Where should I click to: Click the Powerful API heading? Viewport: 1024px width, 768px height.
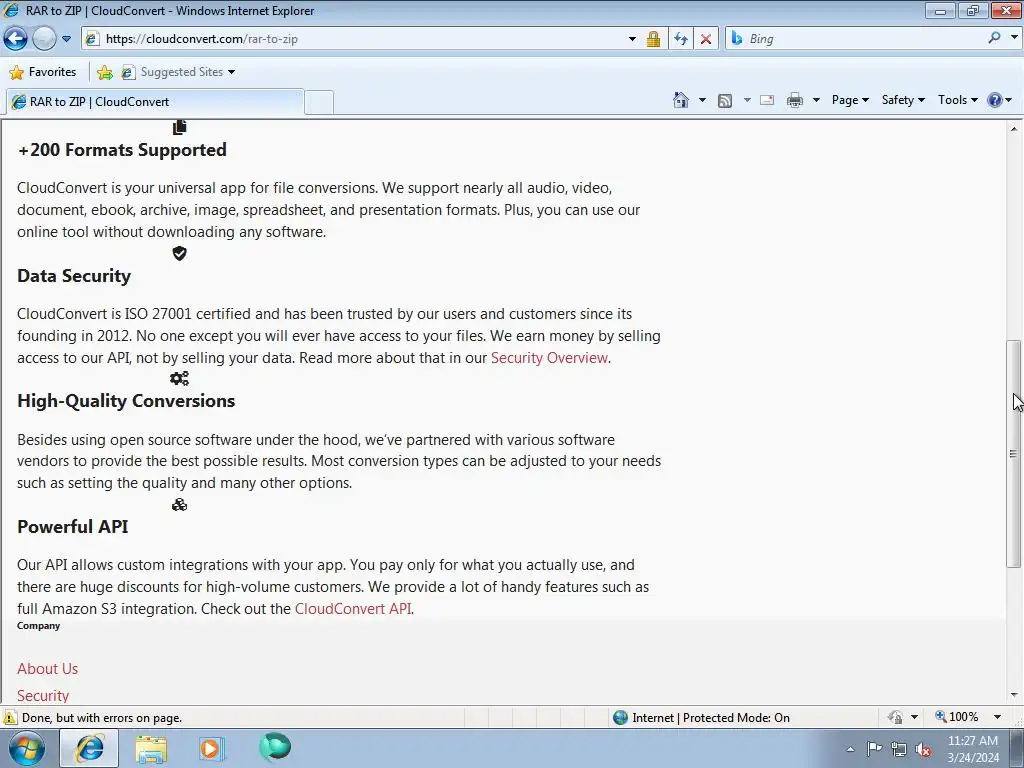(72, 526)
